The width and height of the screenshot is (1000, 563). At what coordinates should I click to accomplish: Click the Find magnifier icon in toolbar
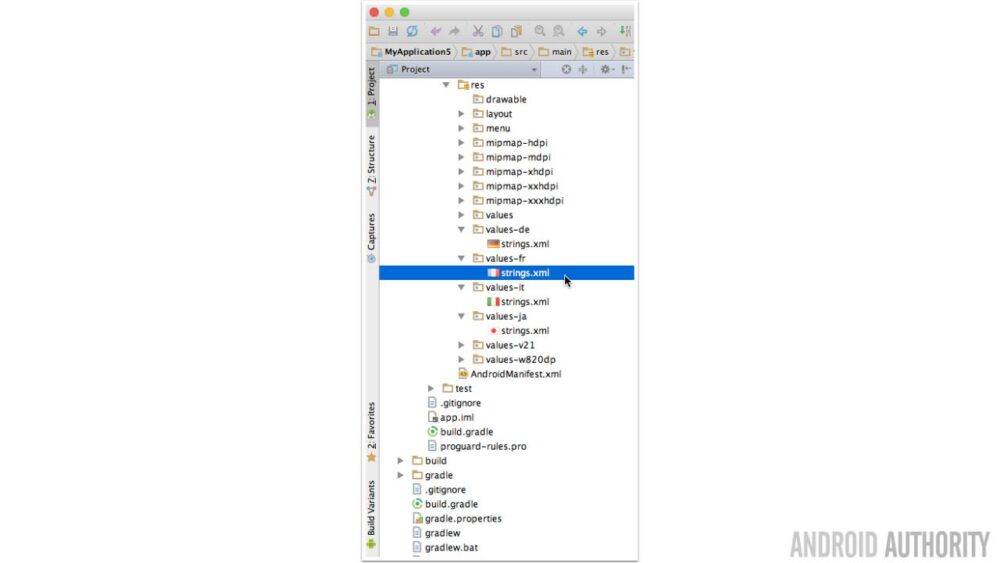point(540,31)
